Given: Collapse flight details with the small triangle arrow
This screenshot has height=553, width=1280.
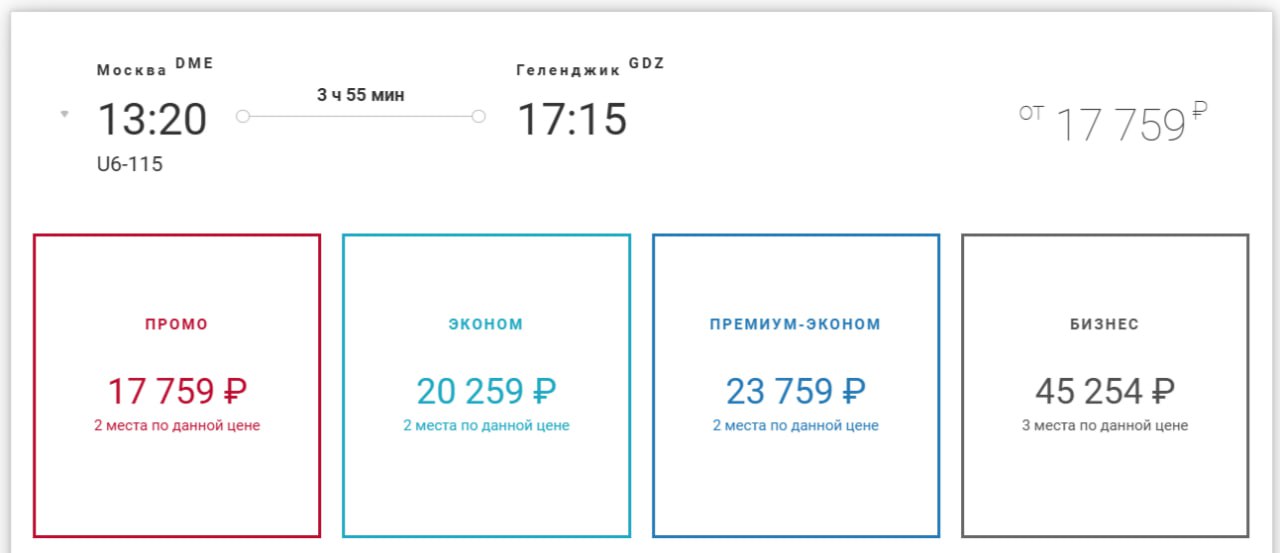Looking at the screenshot, I should tap(64, 114).
